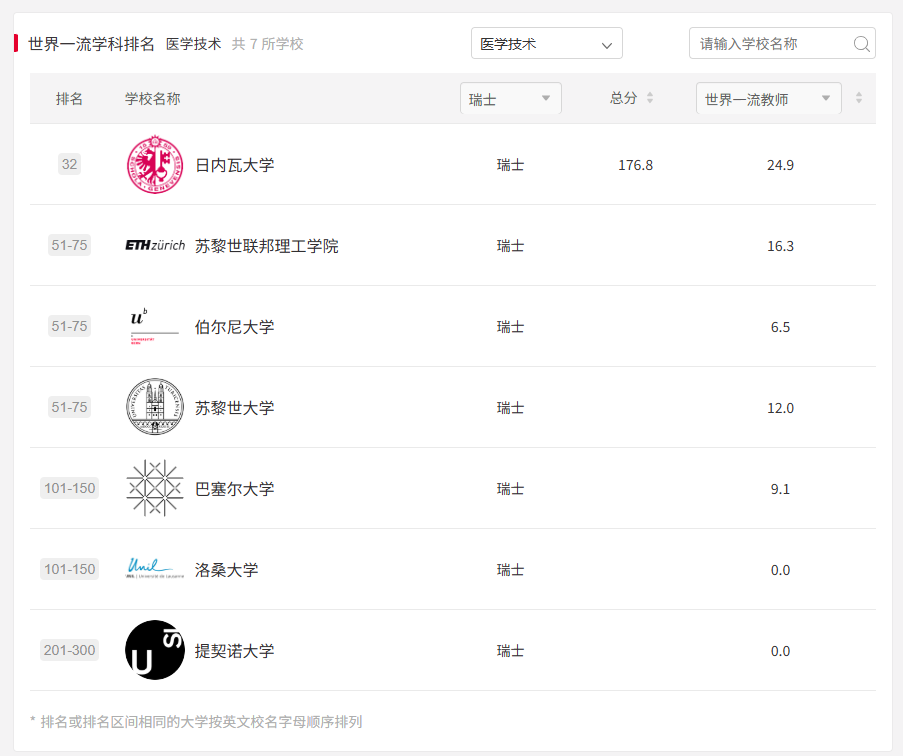
Task: Open 日内瓦大学 link
Action: pyautogui.click(x=234, y=165)
